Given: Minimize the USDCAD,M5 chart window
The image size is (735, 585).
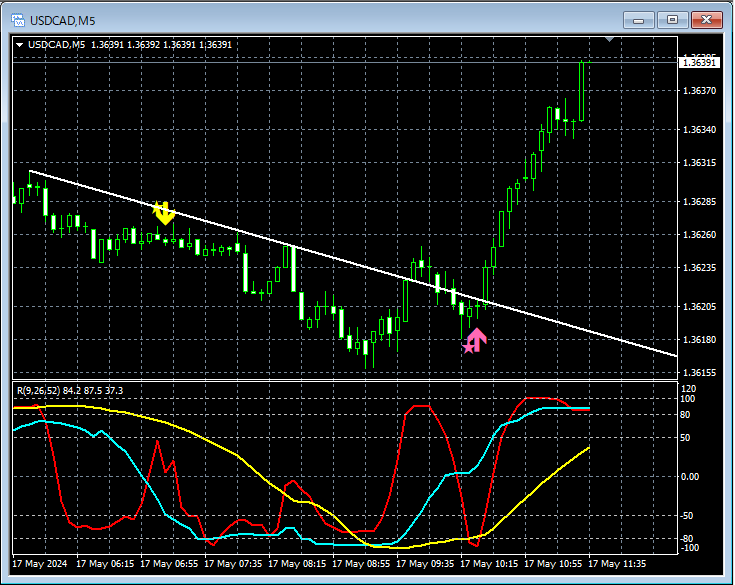Looking at the screenshot, I should click(639, 20).
